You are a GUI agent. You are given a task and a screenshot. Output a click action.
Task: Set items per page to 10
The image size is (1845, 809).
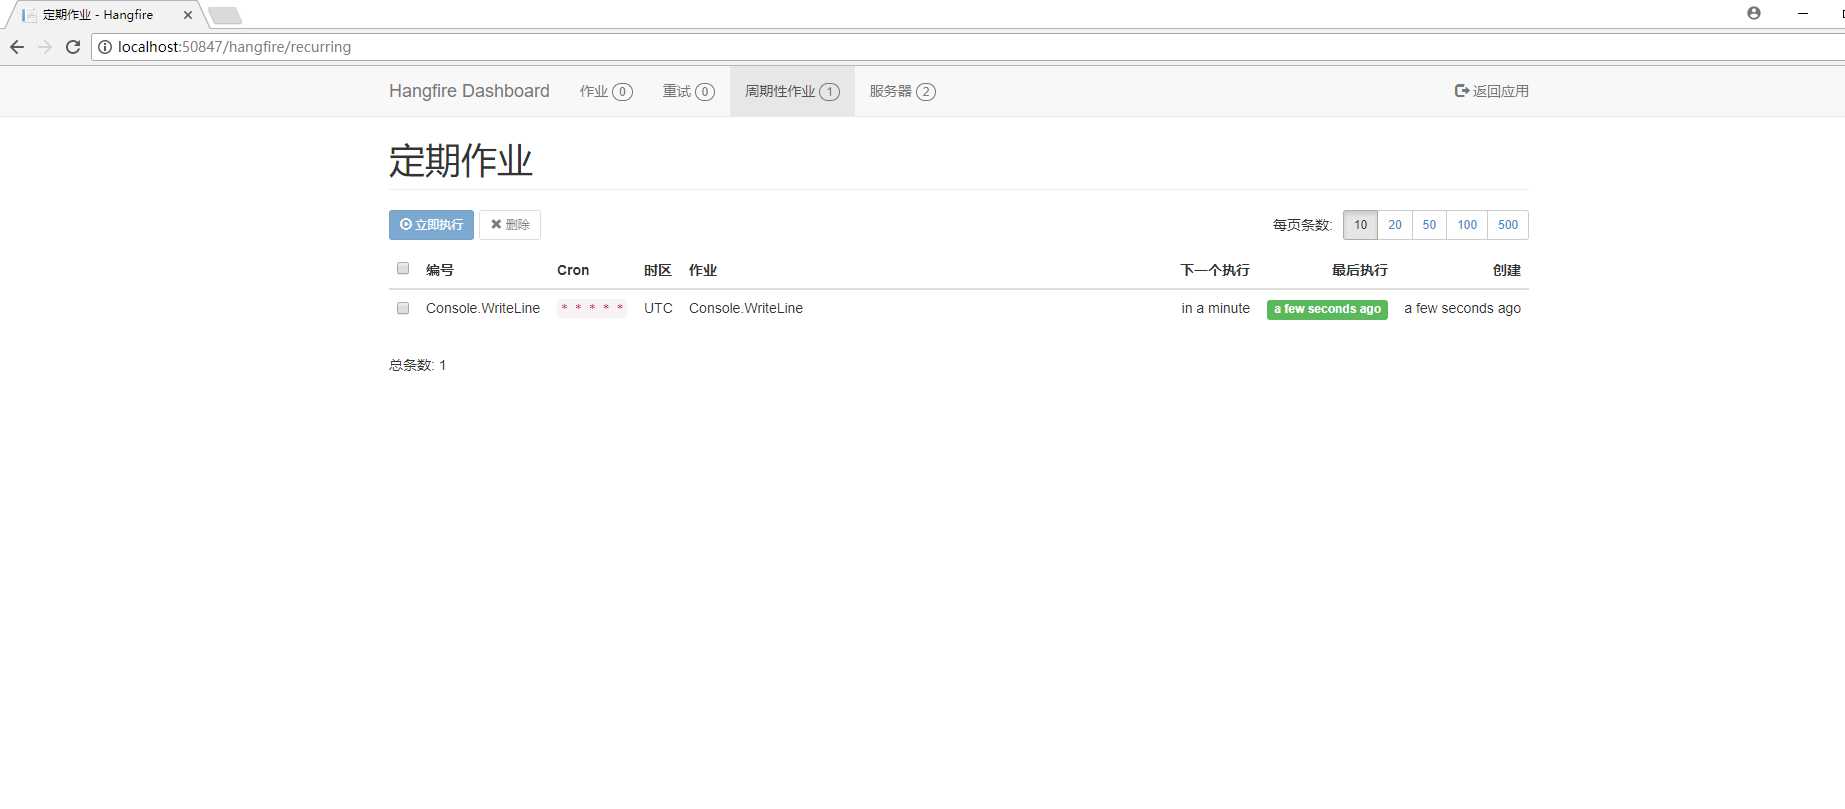(1360, 225)
